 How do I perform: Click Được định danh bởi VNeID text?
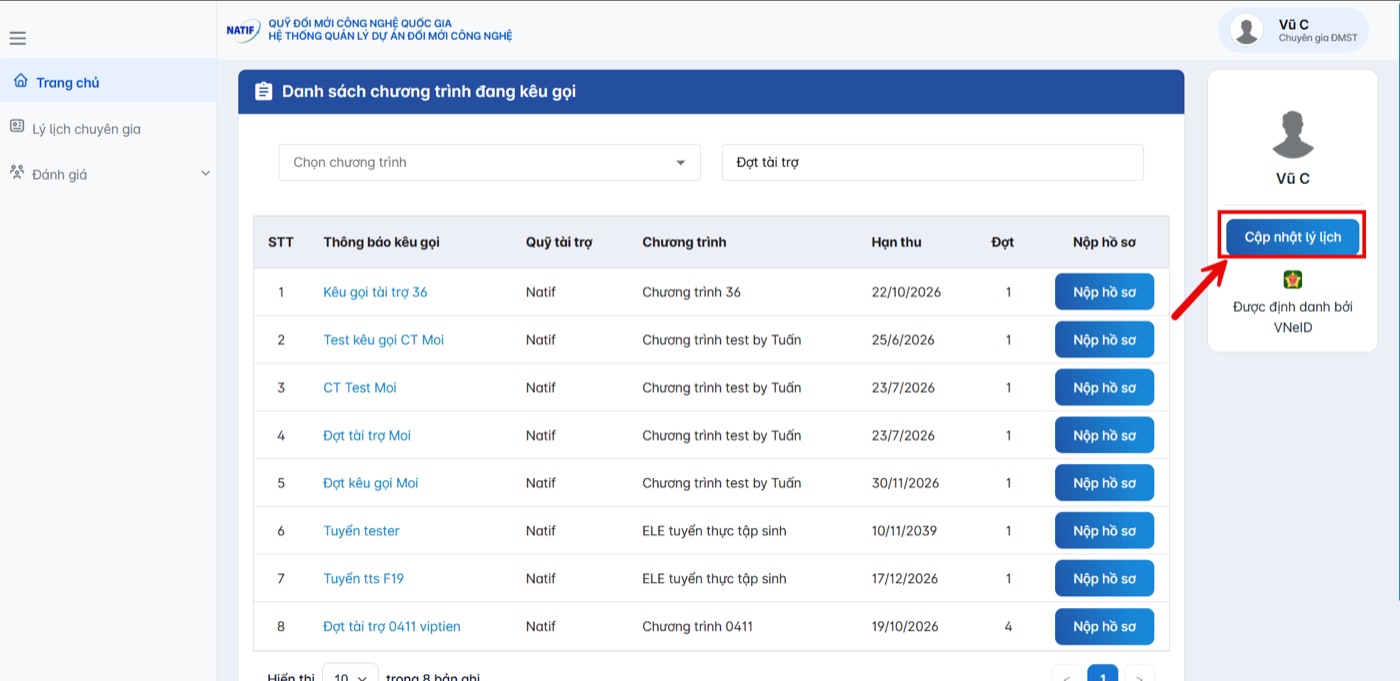(1292, 317)
